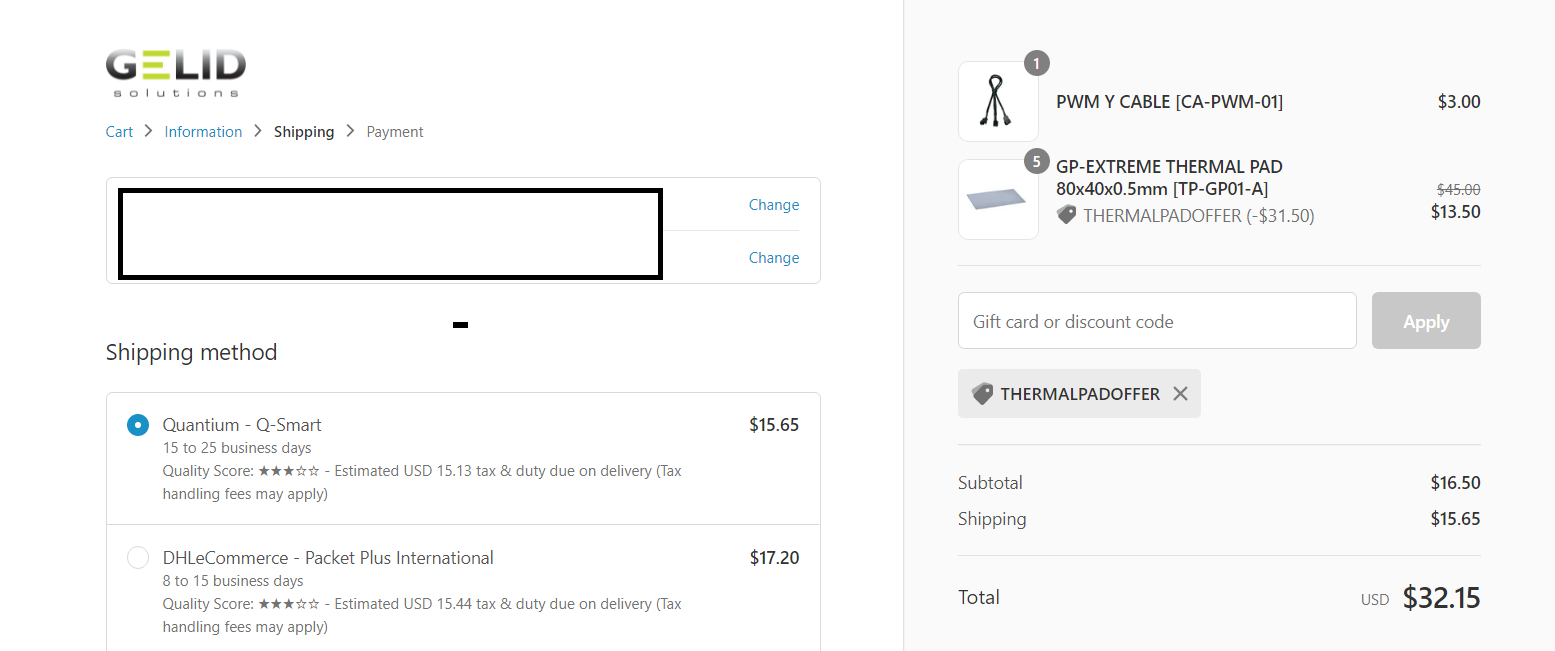Click the second Change link for address
The image size is (1555, 651).
(774, 258)
